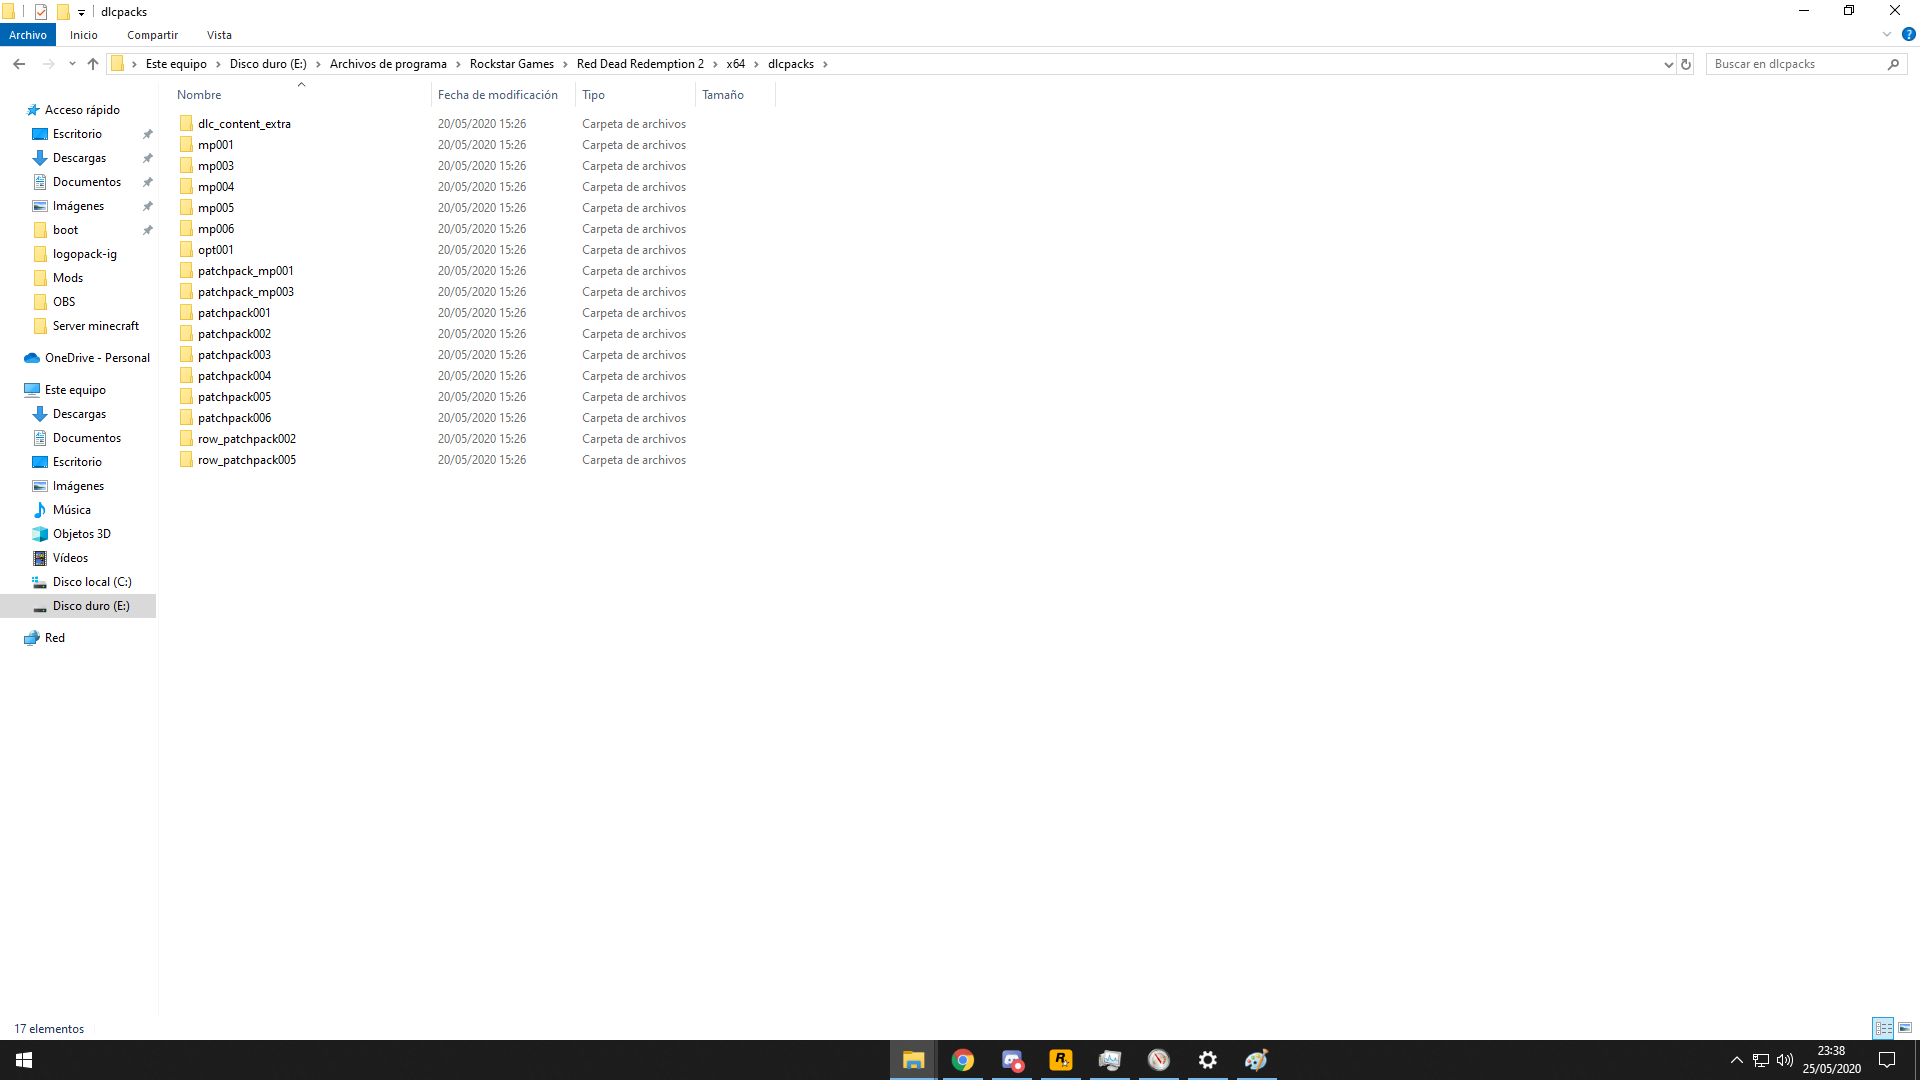Click the Properties quick access toolbar icon
Viewport: 1920px width, 1080px height.
pos(41,12)
